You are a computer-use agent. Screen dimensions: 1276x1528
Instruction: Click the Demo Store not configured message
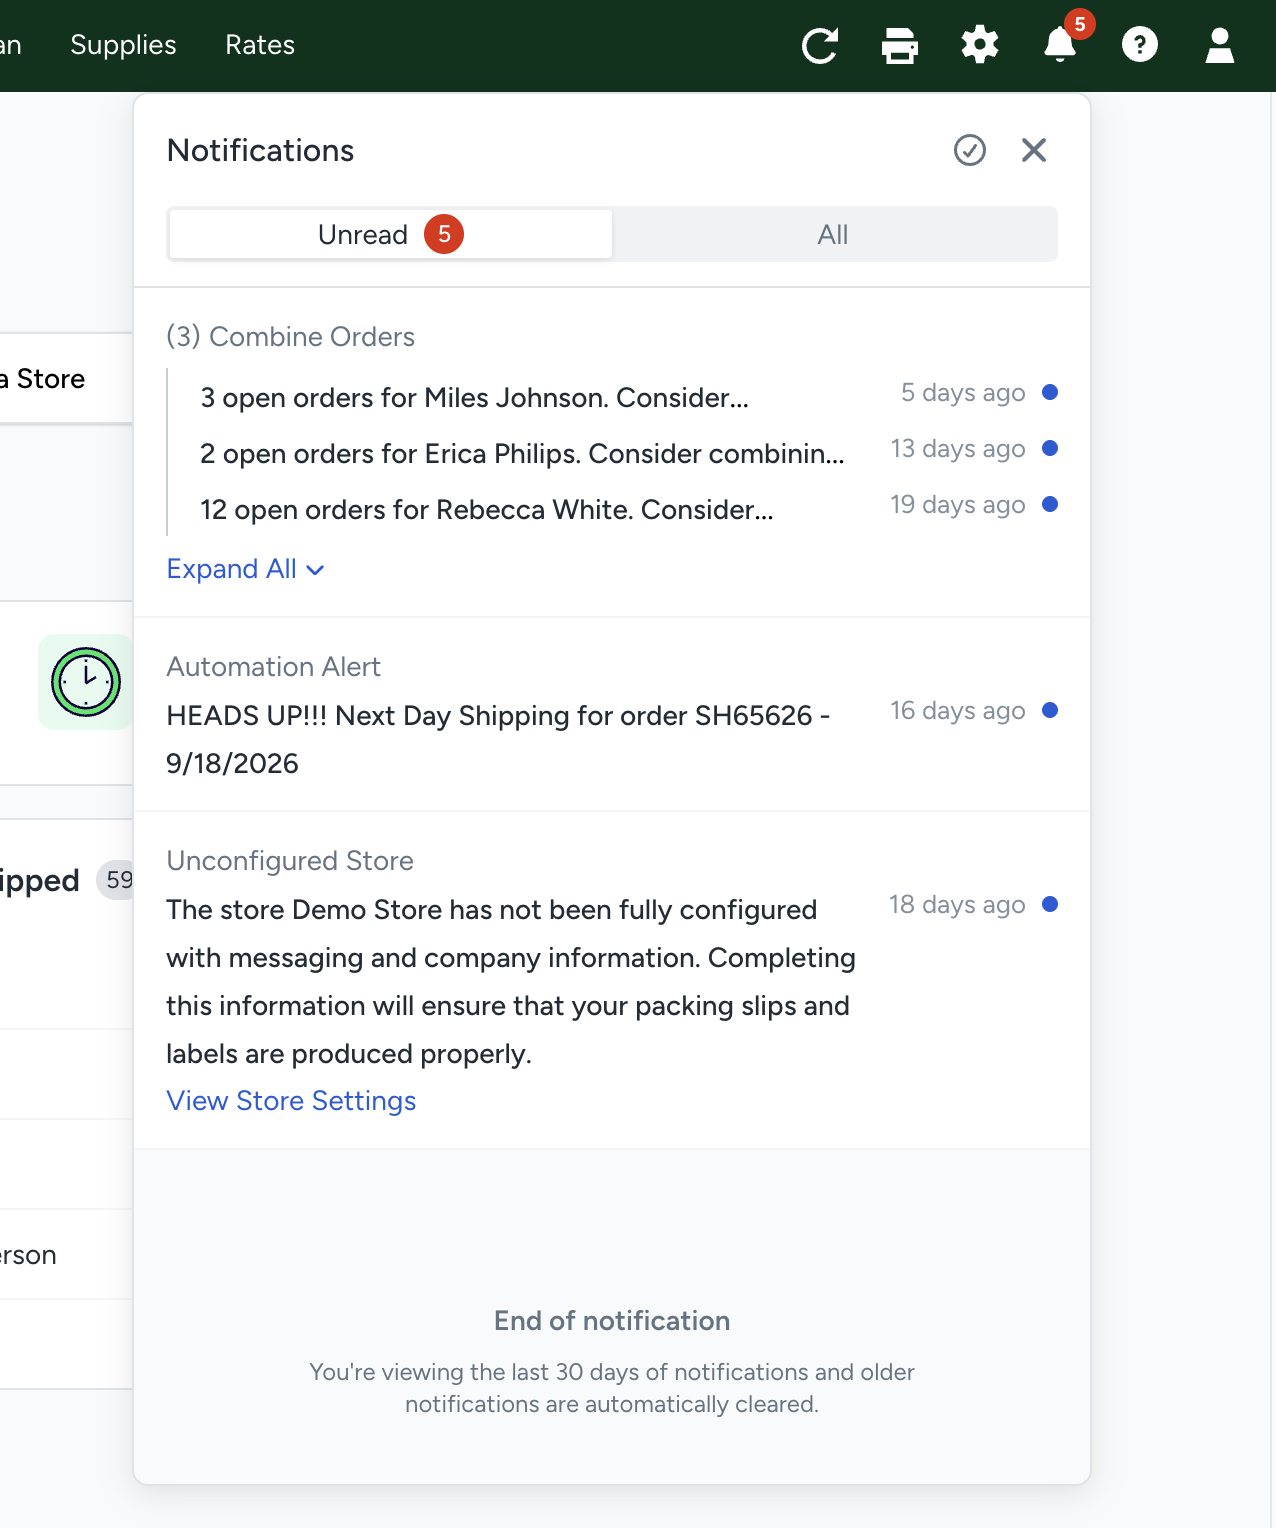tap(511, 981)
